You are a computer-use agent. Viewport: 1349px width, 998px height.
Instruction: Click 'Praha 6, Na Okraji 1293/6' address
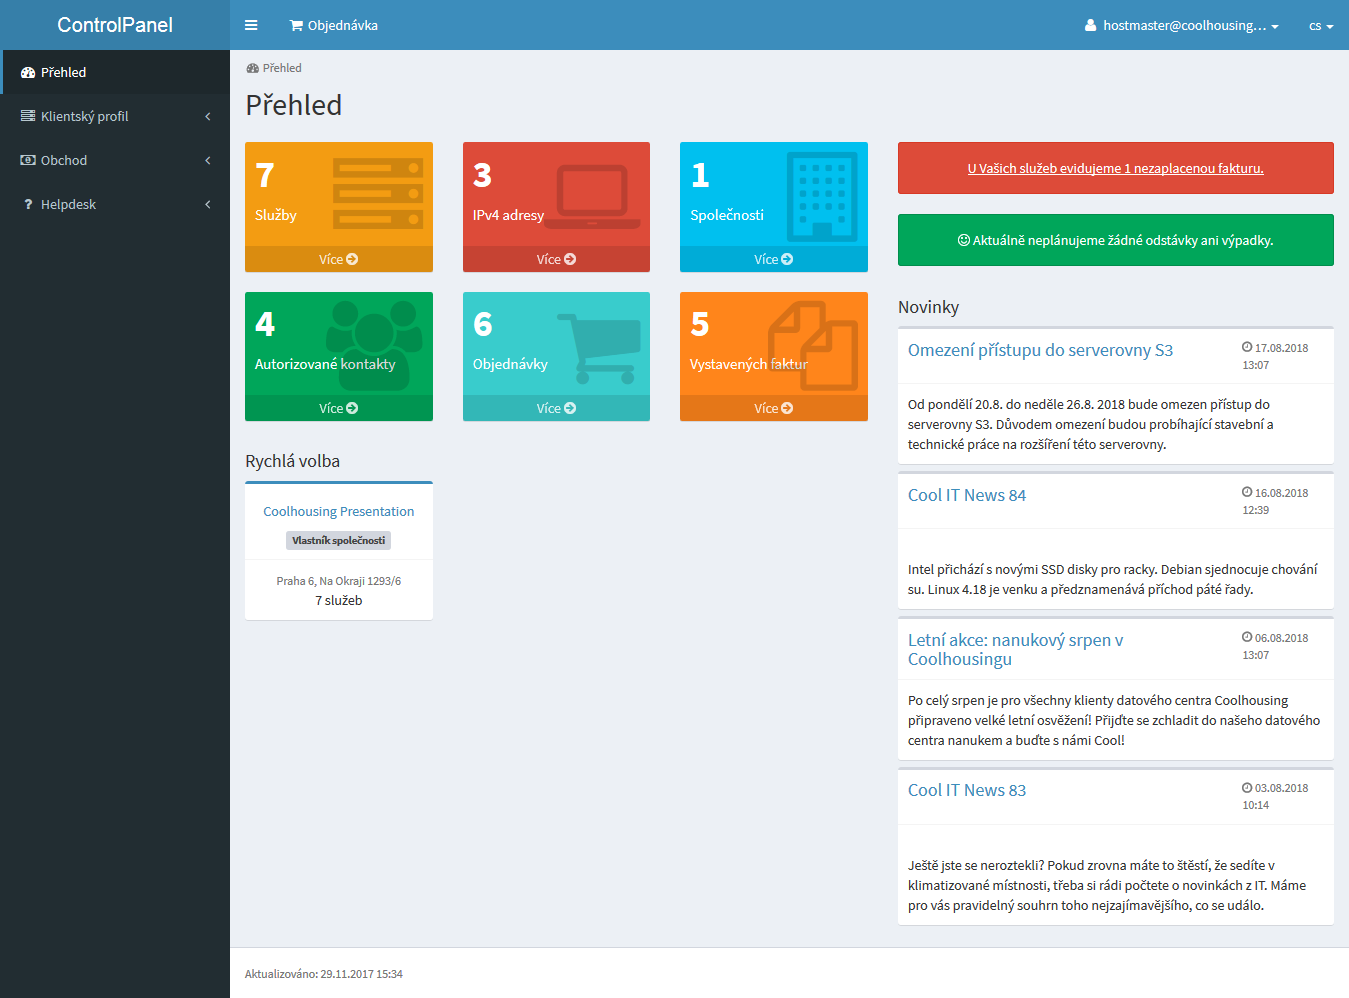tap(339, 581)
